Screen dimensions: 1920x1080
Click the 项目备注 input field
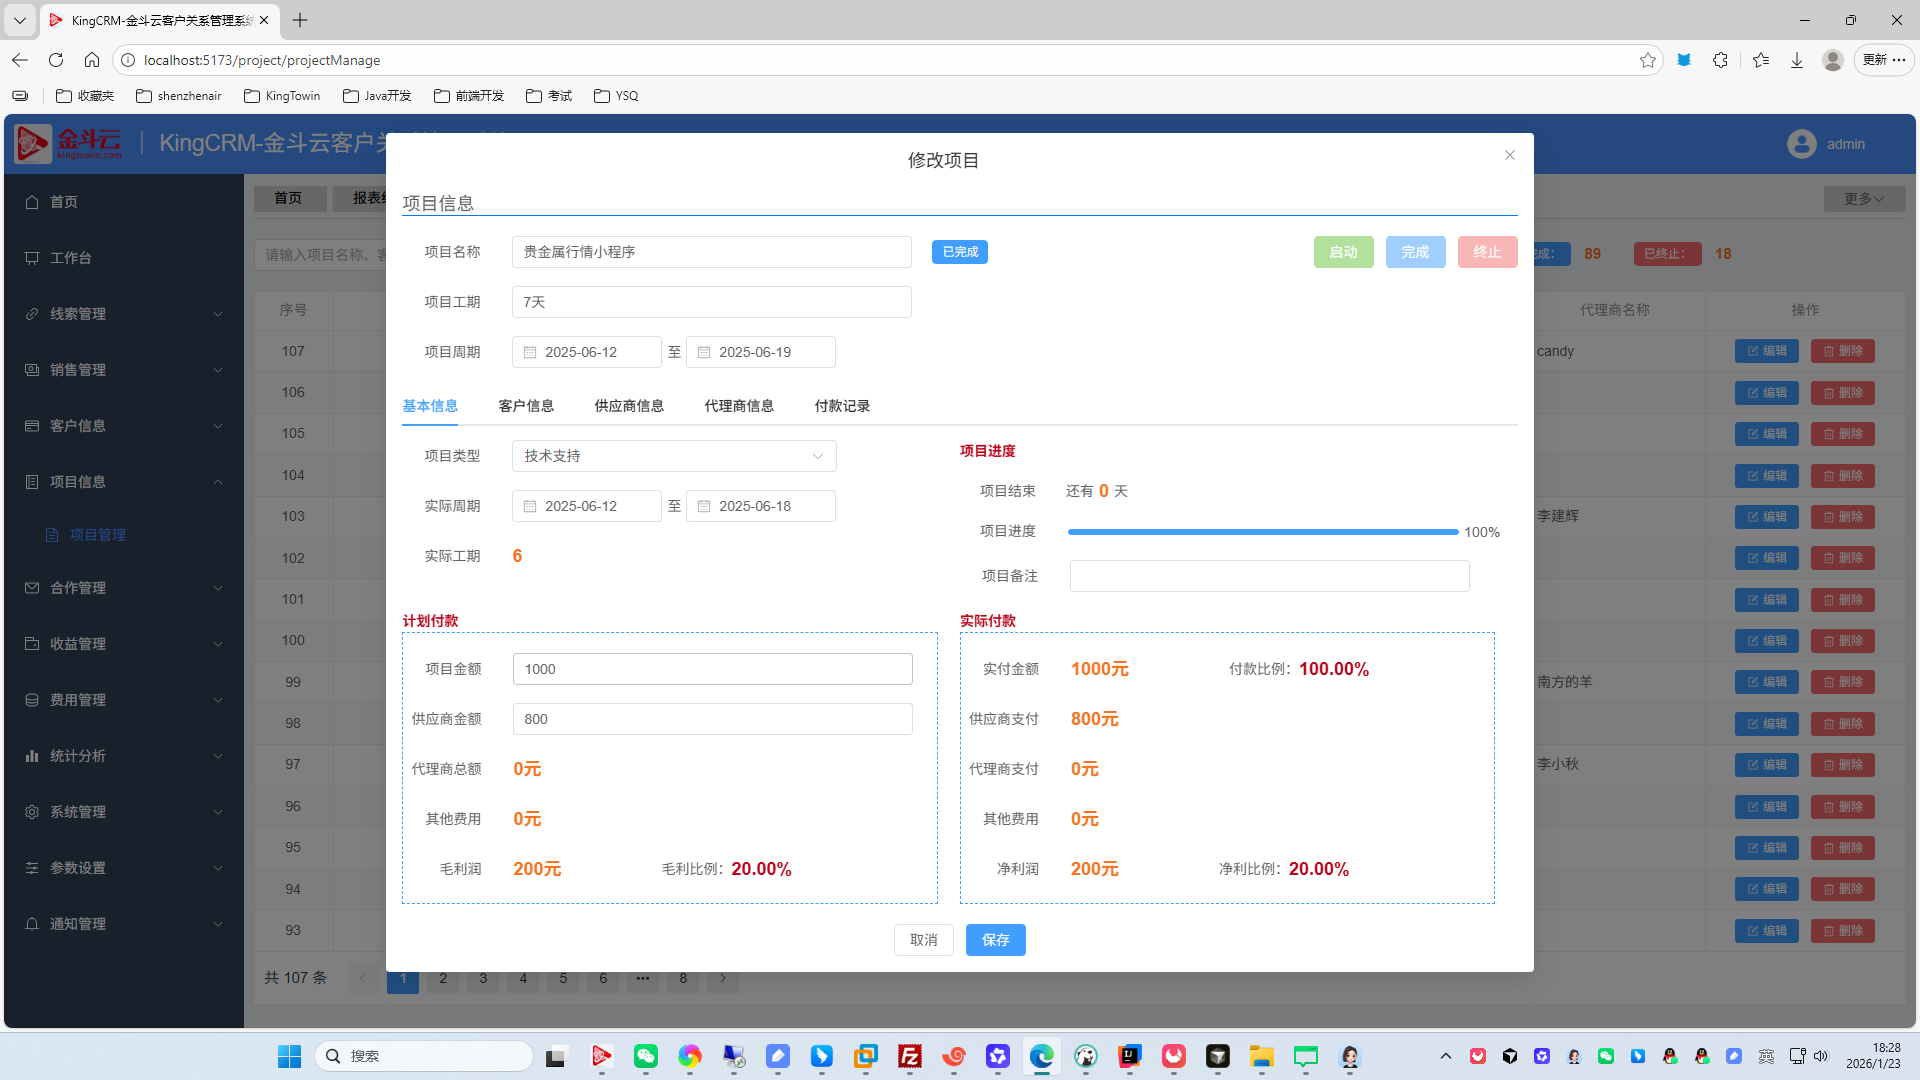click(x=1269, y=576)
